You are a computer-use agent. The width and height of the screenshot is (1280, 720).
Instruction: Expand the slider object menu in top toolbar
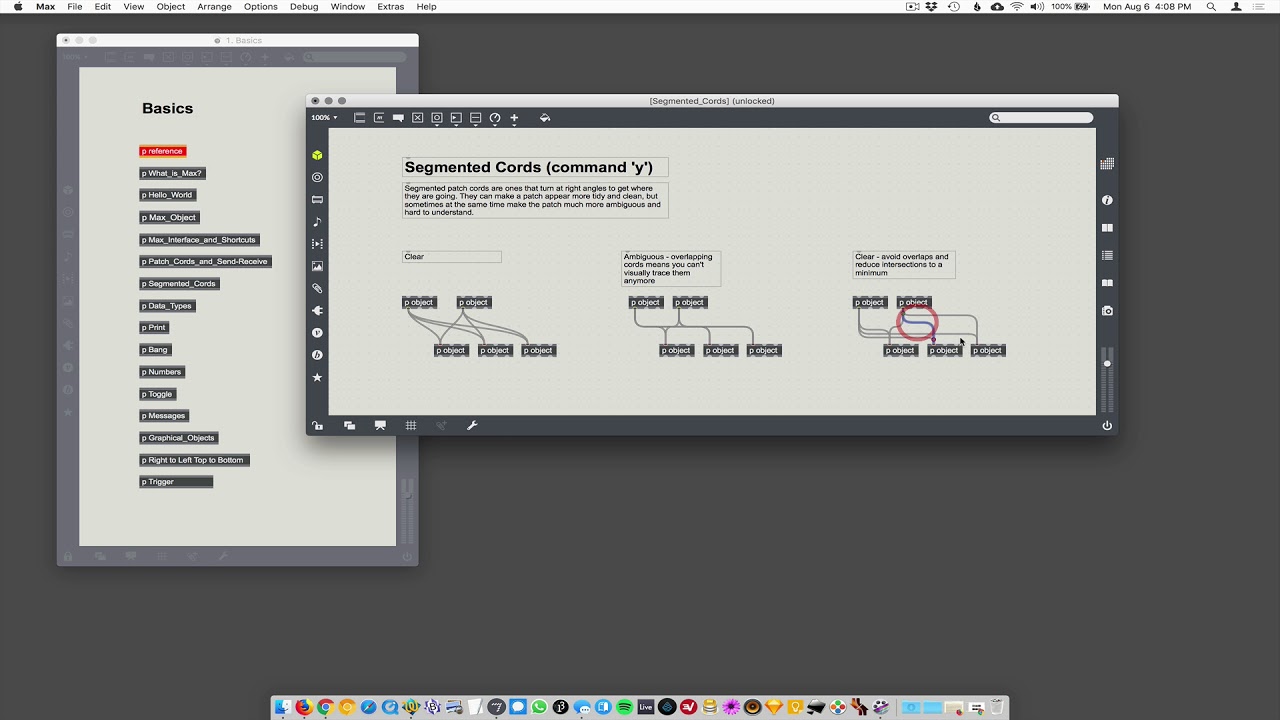point(476,118)
